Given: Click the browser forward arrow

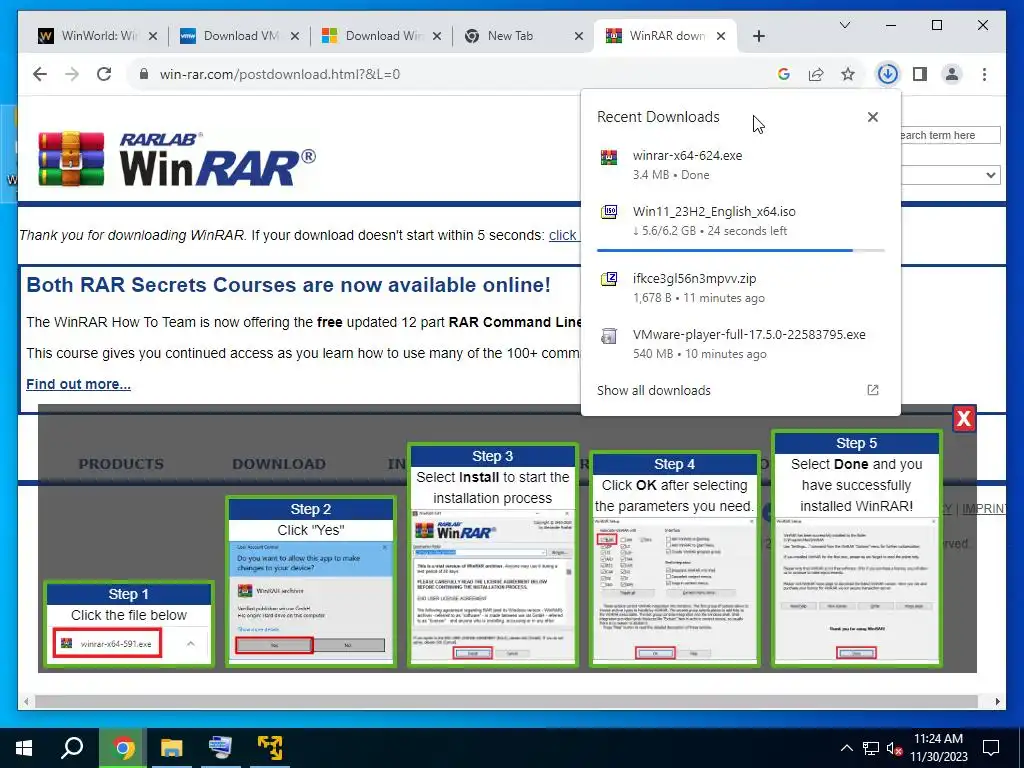Looking at the screenshot, I should [x=72, y=74].
